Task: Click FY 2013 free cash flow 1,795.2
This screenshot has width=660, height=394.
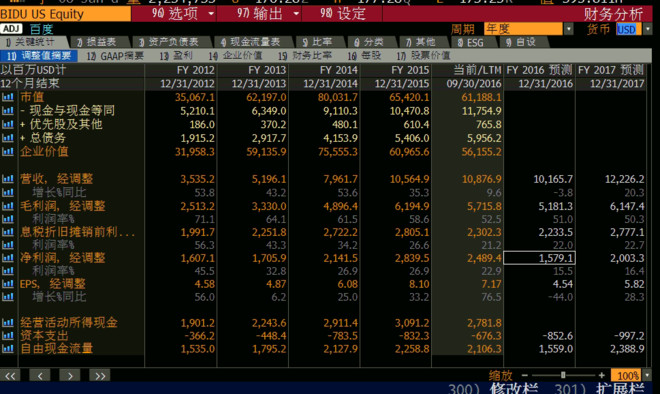Action: click(x=269, y=349)
